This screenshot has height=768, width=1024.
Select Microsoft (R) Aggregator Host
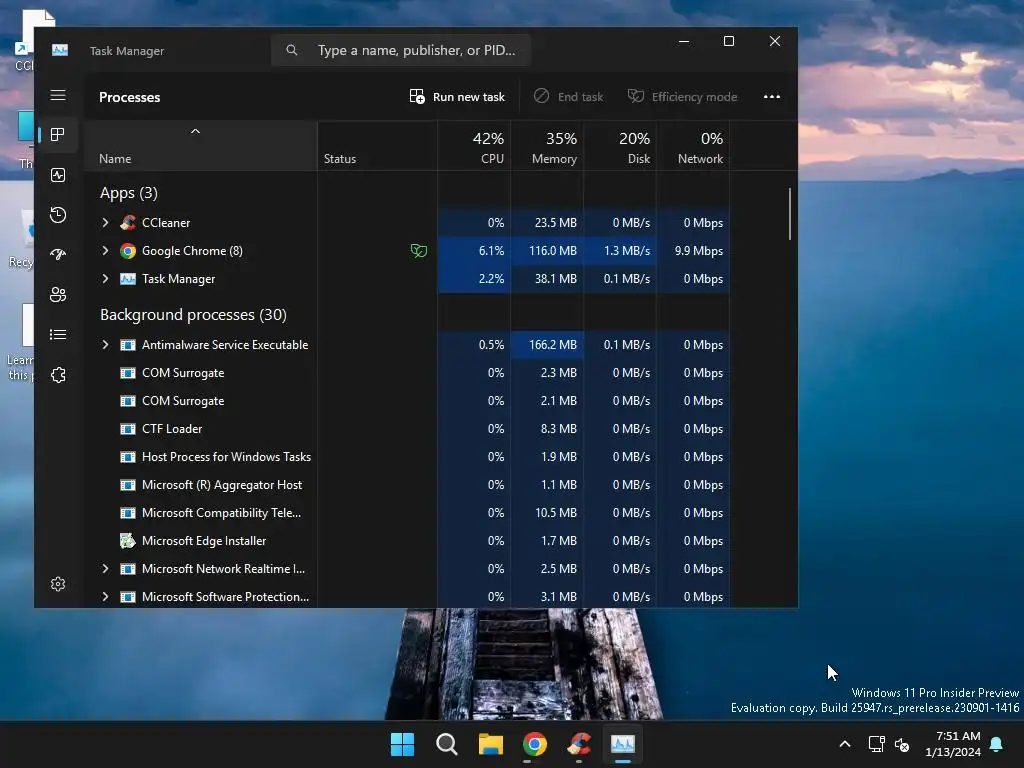point(408,485)
